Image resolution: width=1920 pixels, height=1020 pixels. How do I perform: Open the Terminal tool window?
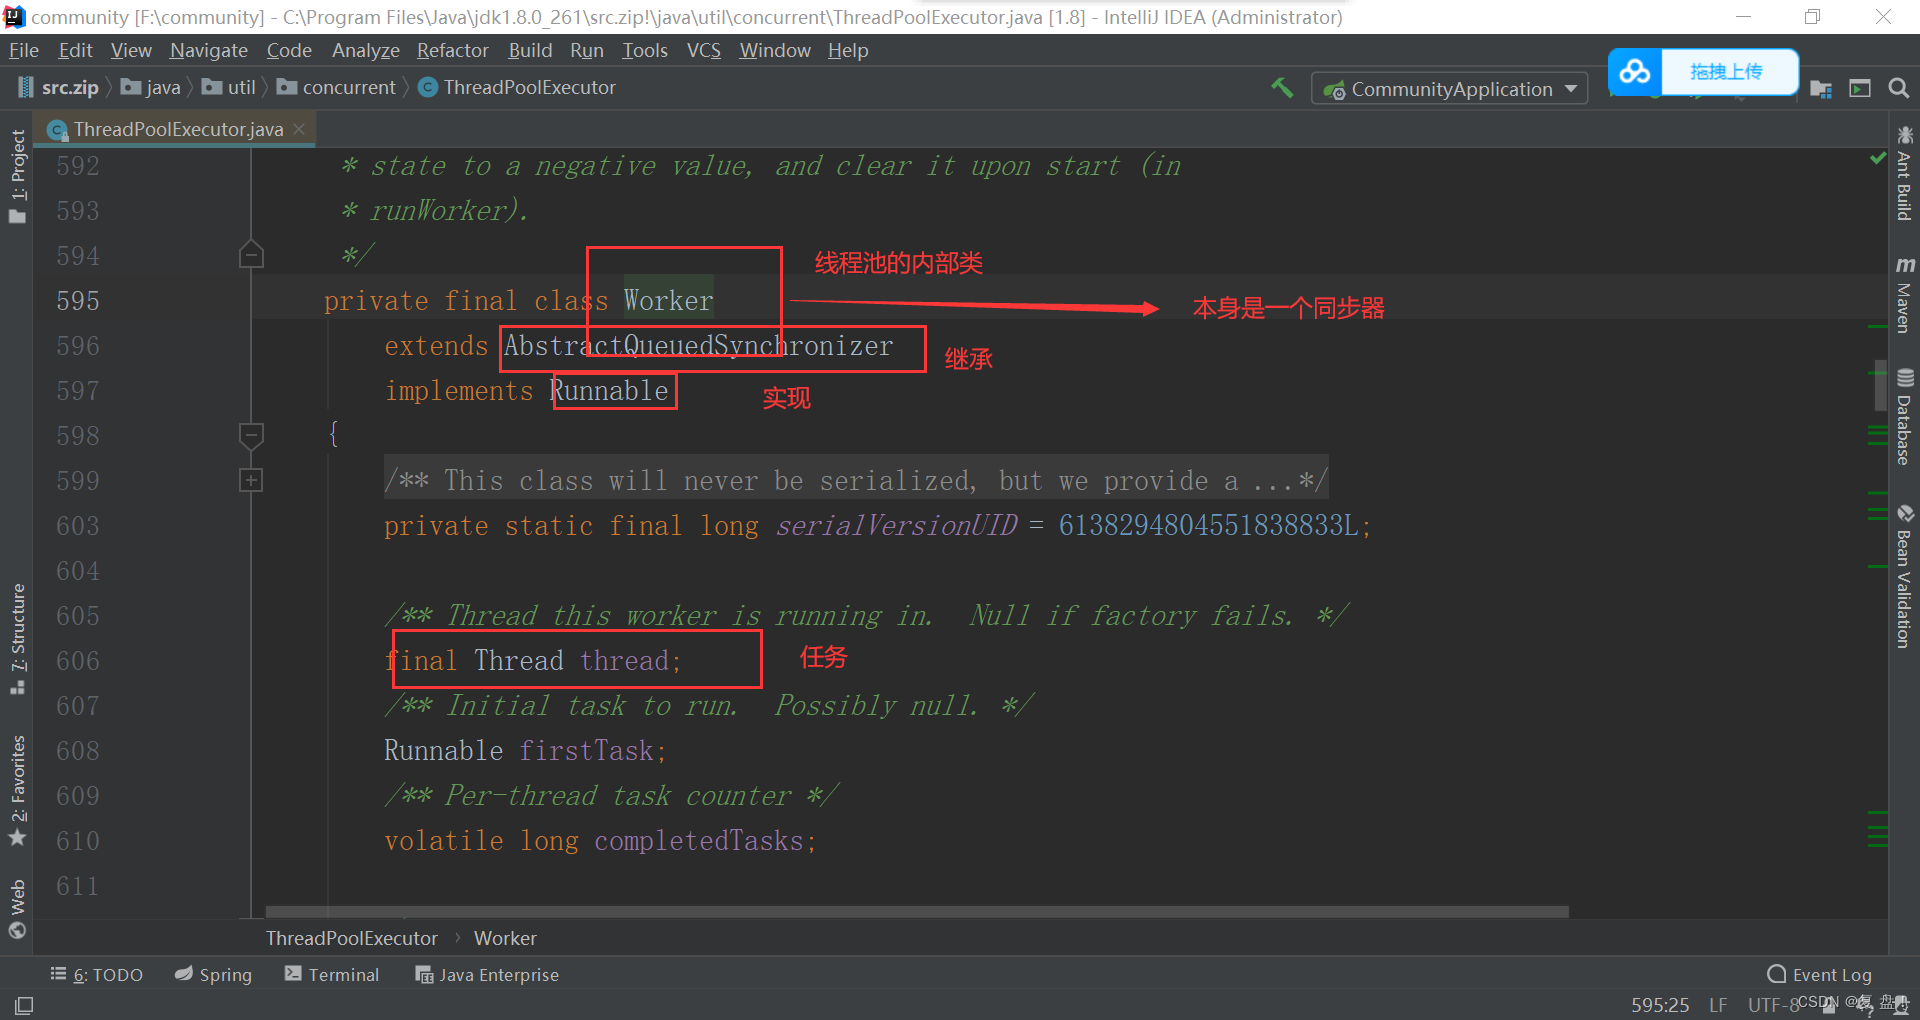[332, 975]
